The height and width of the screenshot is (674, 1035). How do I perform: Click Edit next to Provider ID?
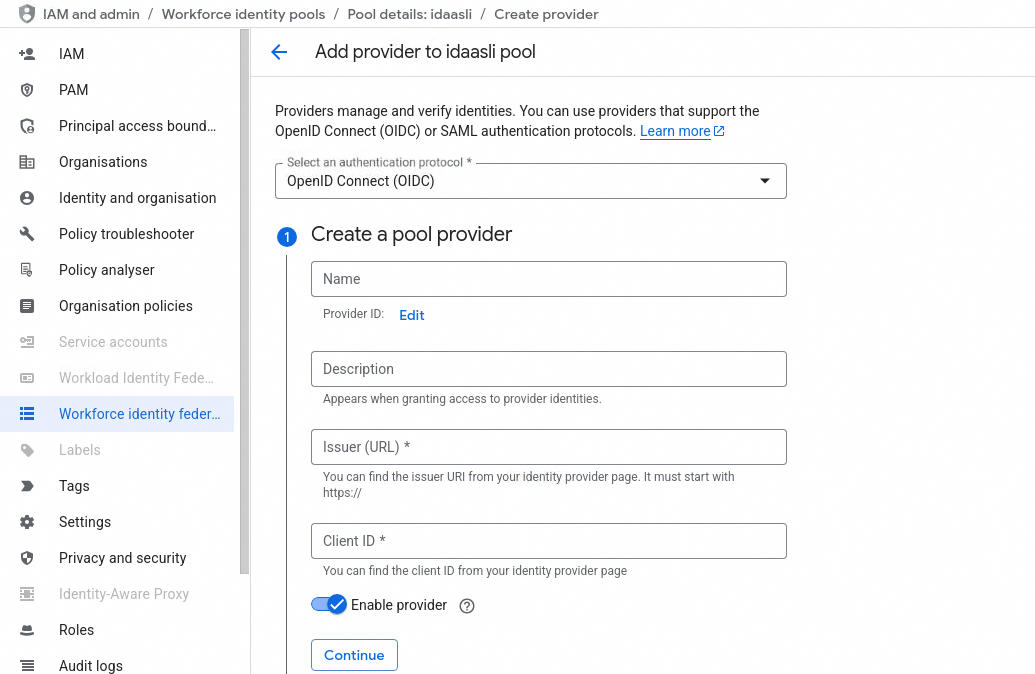coord(412,315)
